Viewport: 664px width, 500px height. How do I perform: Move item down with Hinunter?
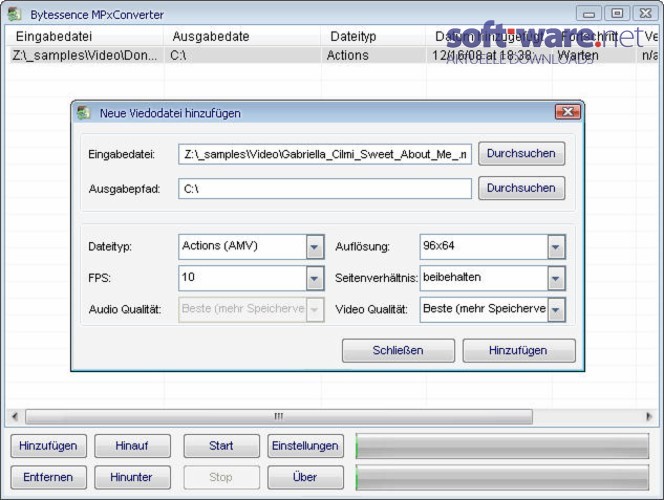(132, 477)
